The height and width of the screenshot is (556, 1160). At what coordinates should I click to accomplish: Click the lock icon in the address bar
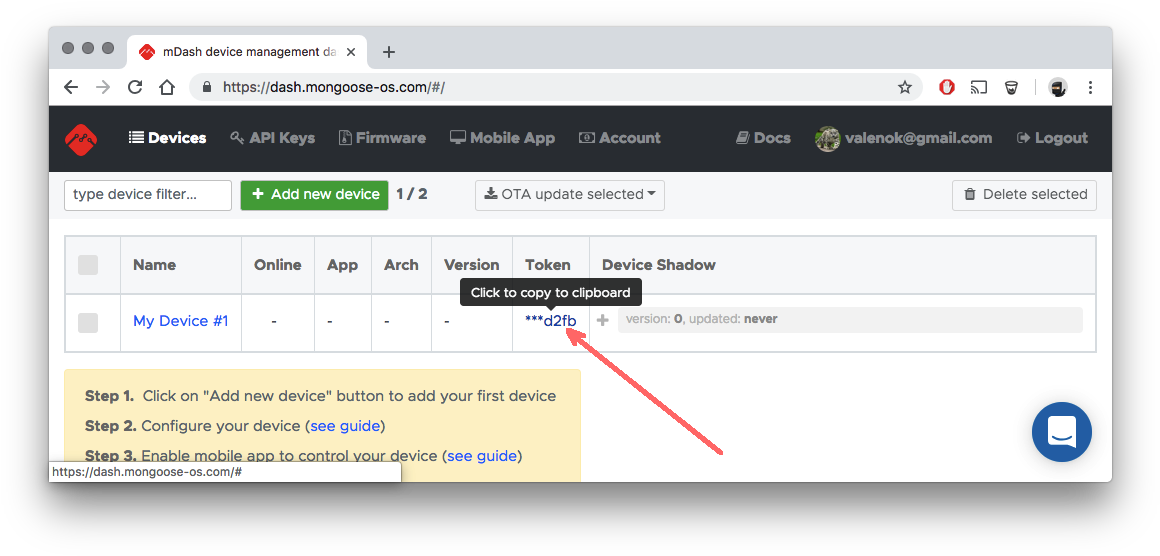coord(206,87)
